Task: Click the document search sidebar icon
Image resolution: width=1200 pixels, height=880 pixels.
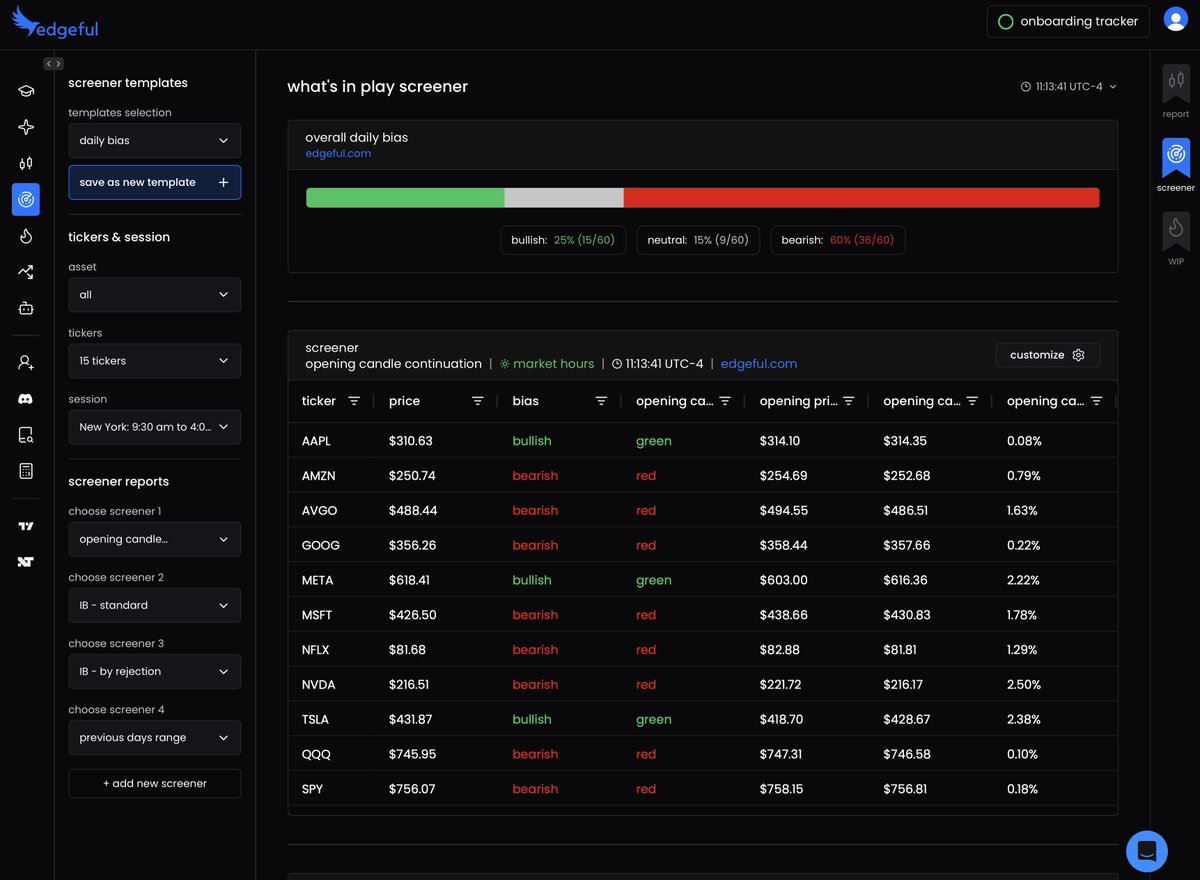Action: pyautogui.click(x=26, y=435)
